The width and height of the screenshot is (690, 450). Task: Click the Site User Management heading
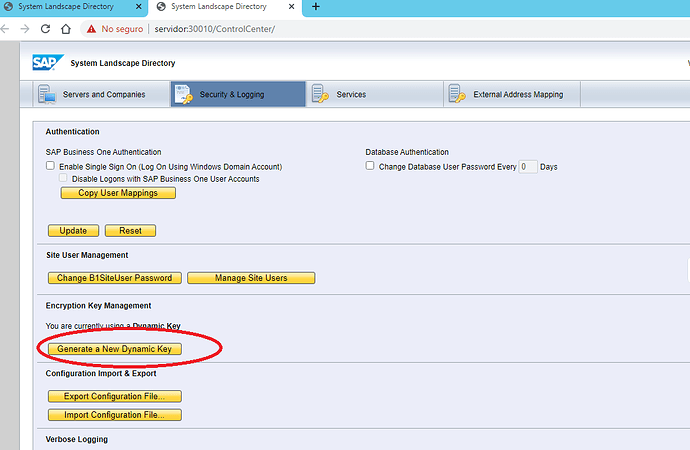click(x=87, y=255)
